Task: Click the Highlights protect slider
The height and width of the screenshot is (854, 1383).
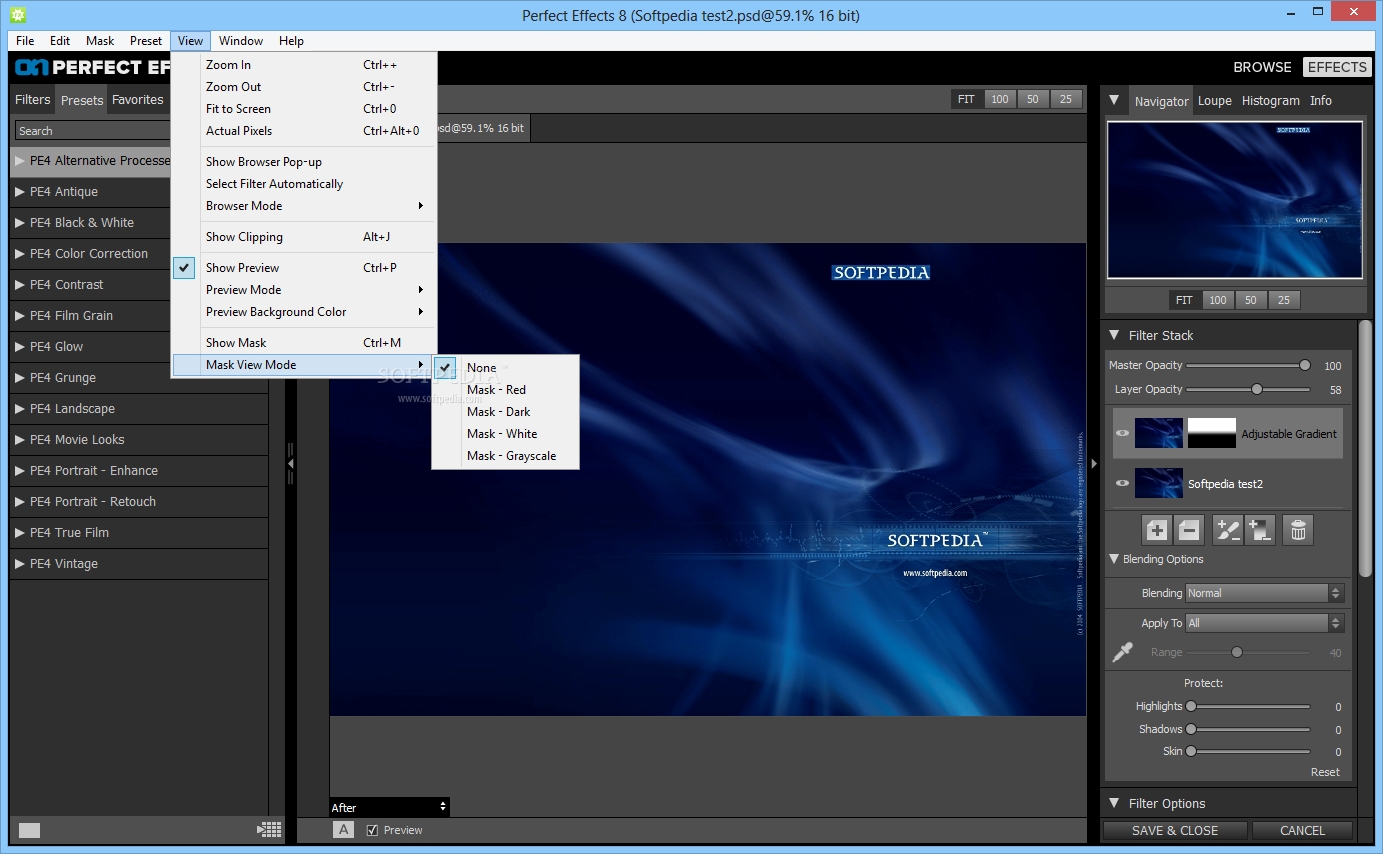Action: (1250, 706)
